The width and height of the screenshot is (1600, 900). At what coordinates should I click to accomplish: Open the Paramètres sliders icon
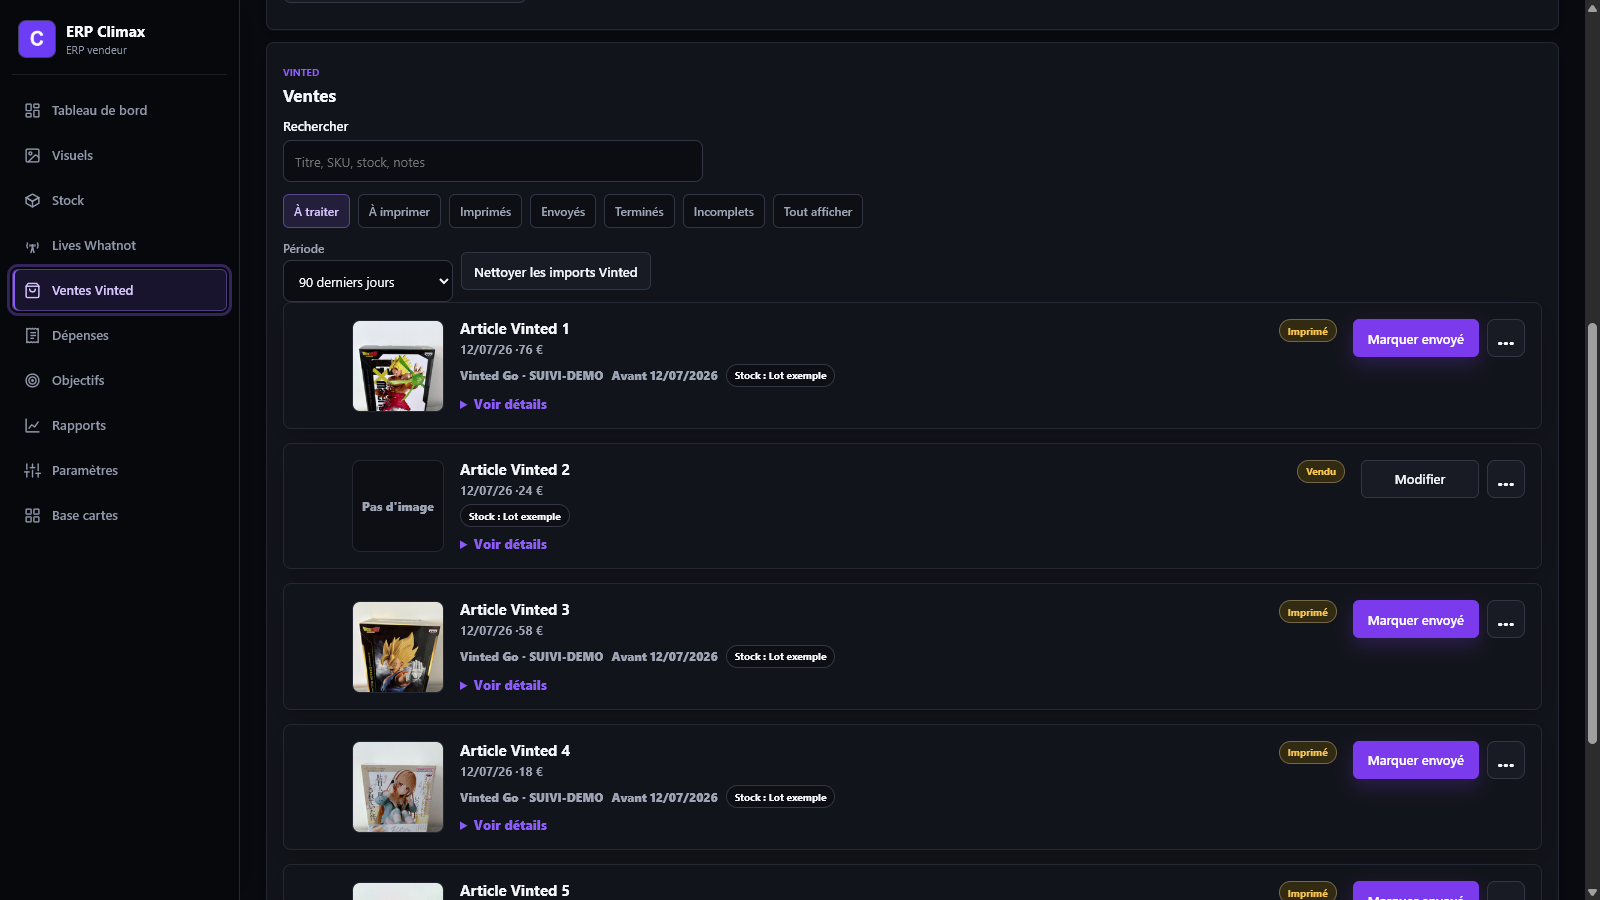click(x=33, y=470)
